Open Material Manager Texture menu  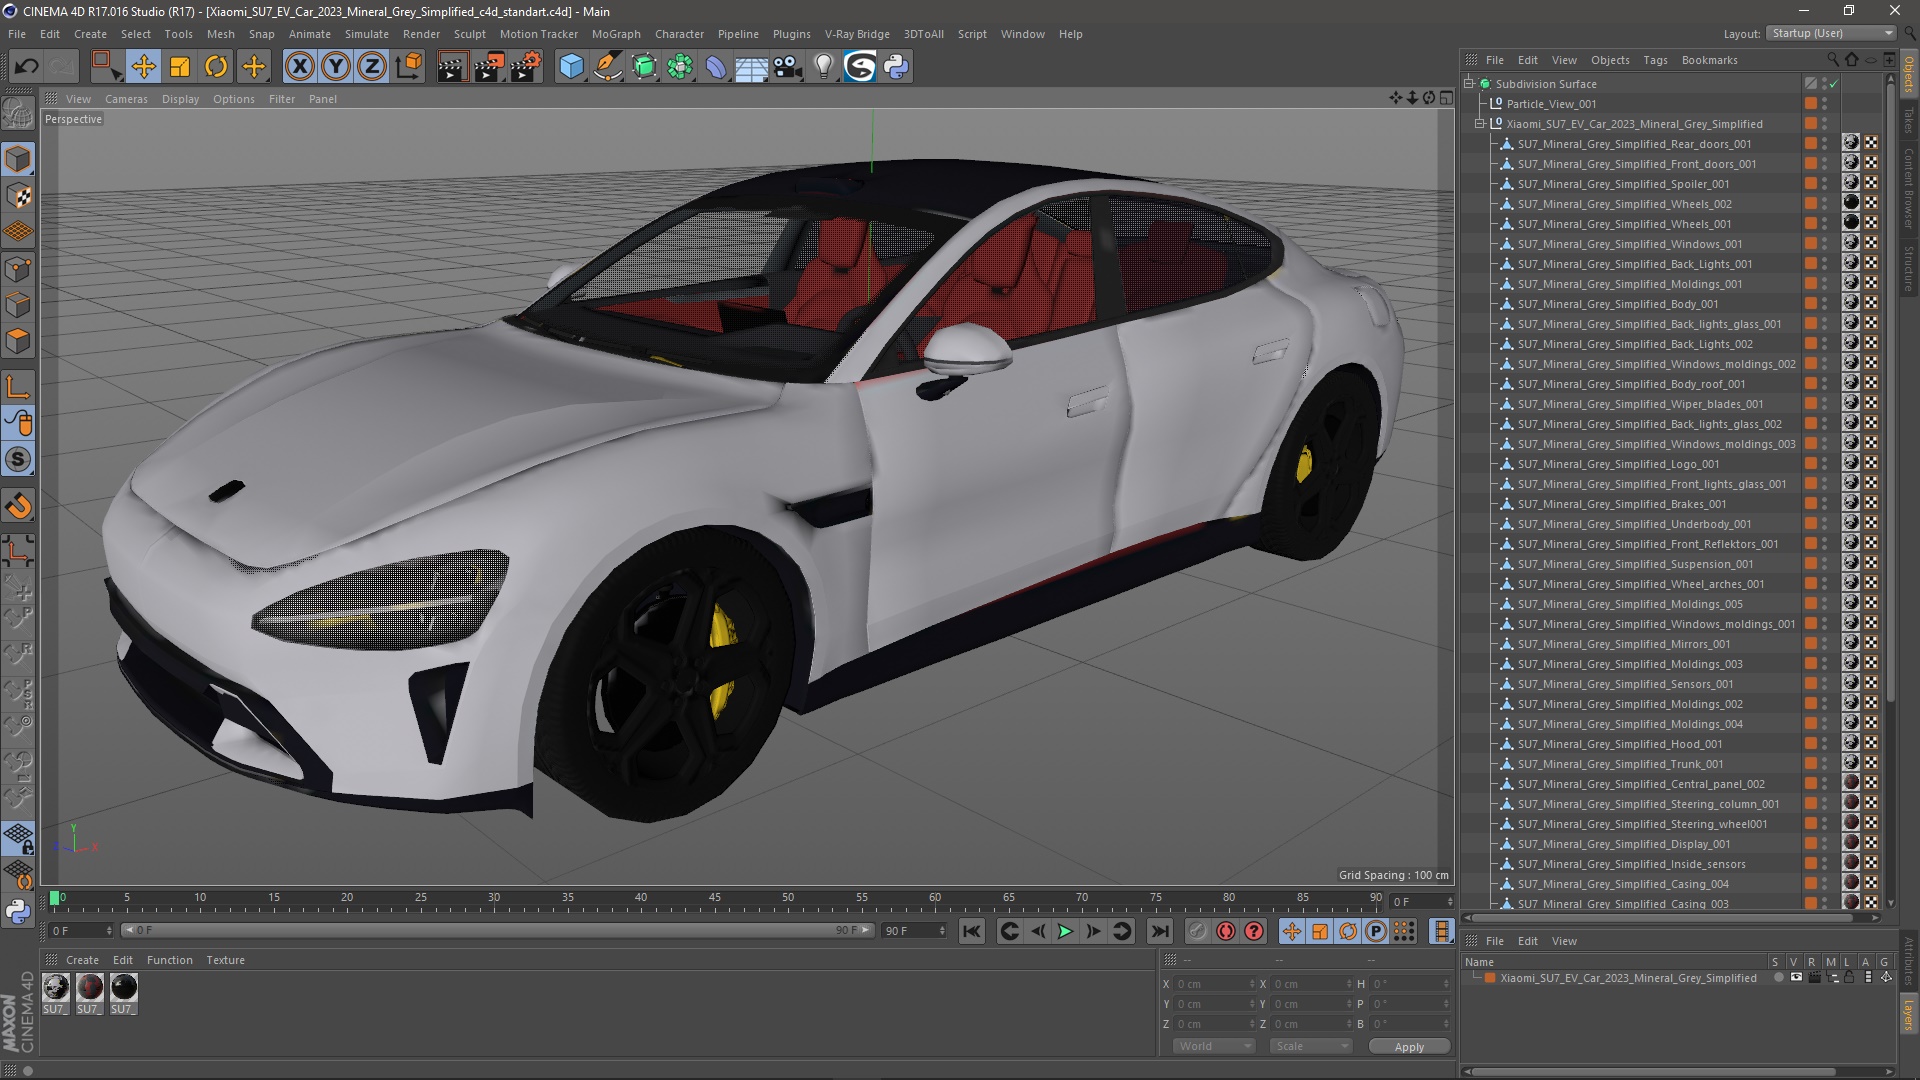225,960
